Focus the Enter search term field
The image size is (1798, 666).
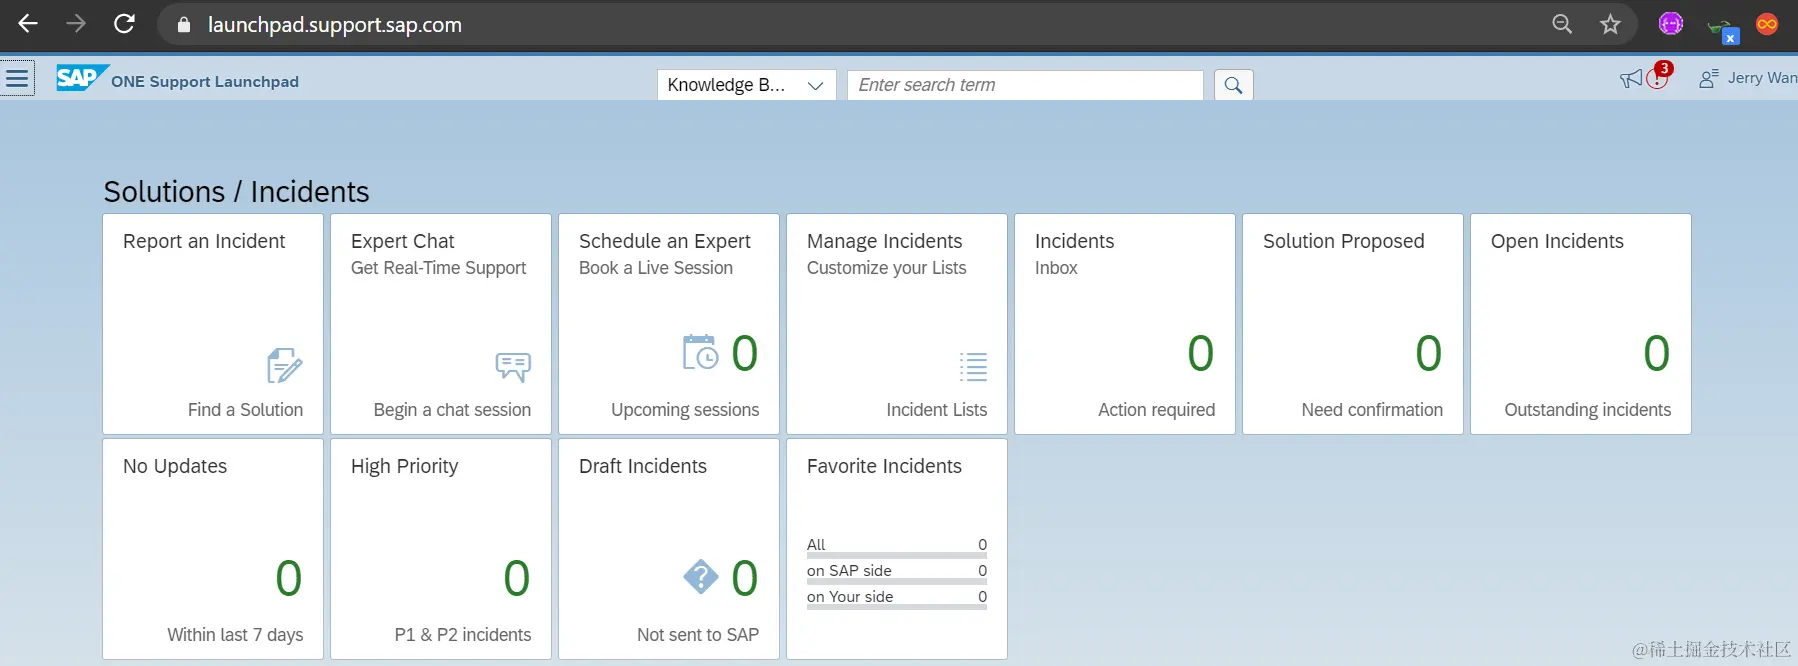(1025, 85)
